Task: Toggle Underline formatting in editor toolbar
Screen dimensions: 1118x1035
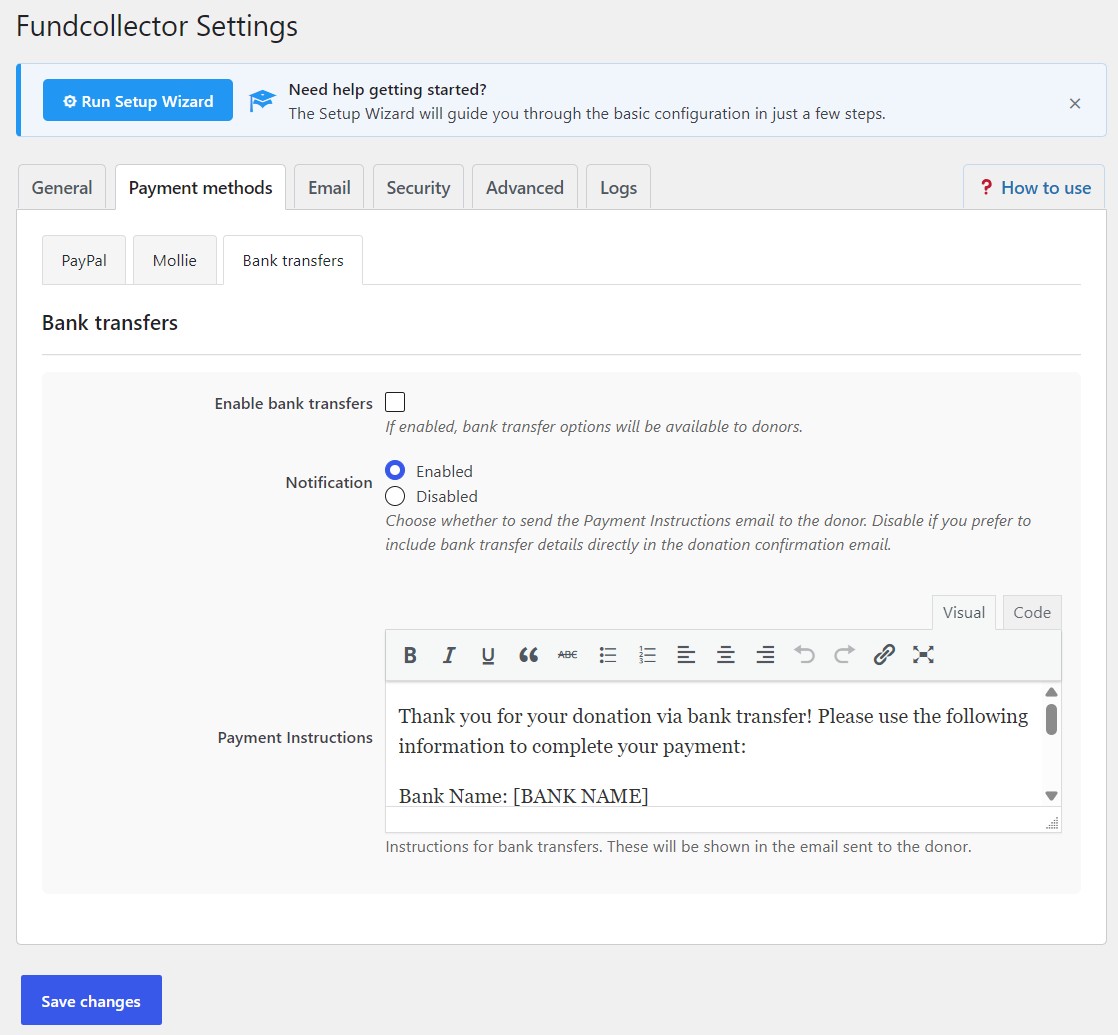Action: [x=488, y=655]
